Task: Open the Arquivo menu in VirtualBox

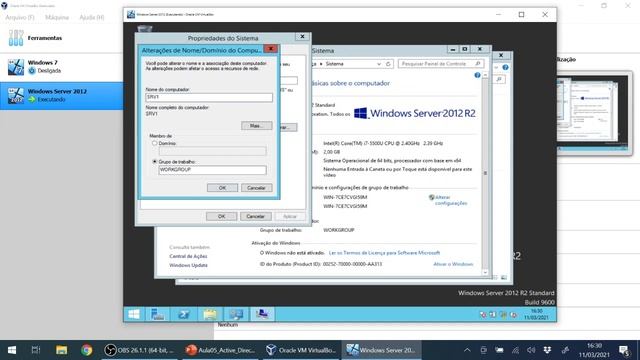Action: pos(20,18)
